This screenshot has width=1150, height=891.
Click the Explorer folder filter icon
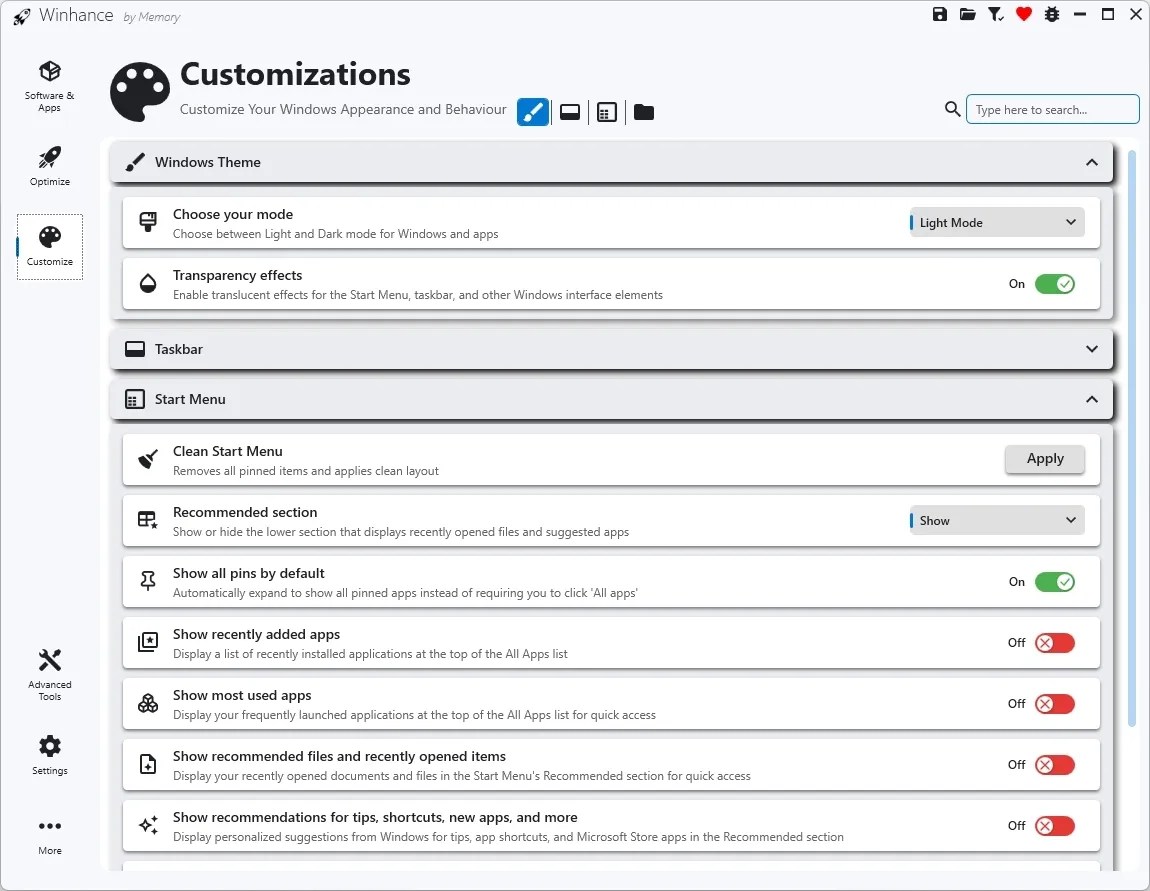coord(643,112)
